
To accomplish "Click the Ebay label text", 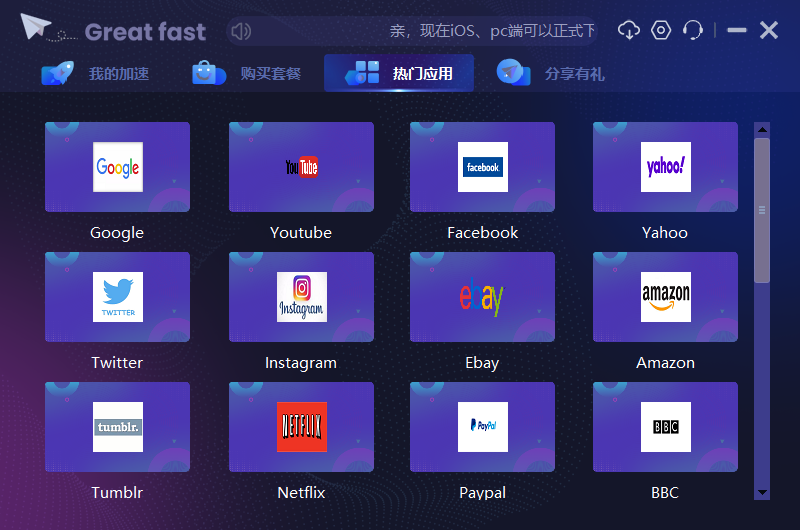I will (x=482, y=363).
